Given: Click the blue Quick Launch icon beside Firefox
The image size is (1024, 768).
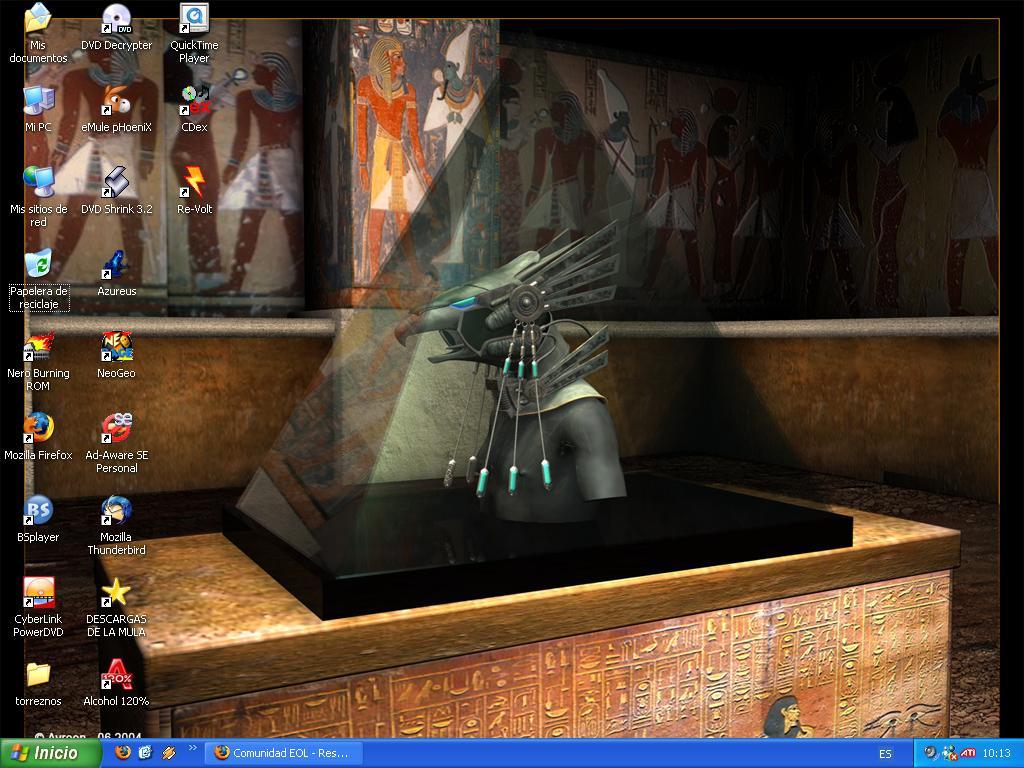Looking at the screenshot, I should pyautogui.click(x=145, y=753).
